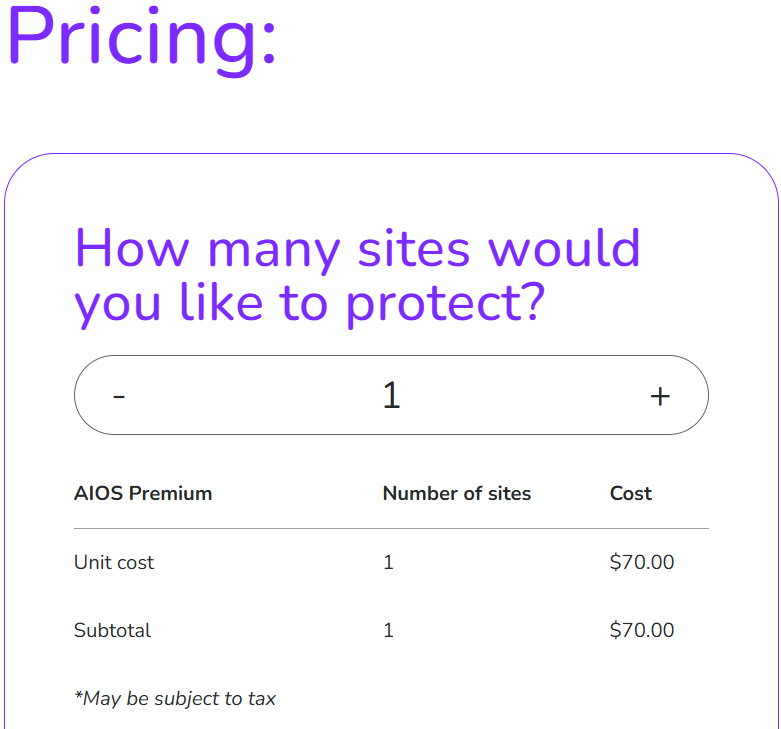
Task: Click empty stepper space between minus and quantity
Action: pos(250,396)
